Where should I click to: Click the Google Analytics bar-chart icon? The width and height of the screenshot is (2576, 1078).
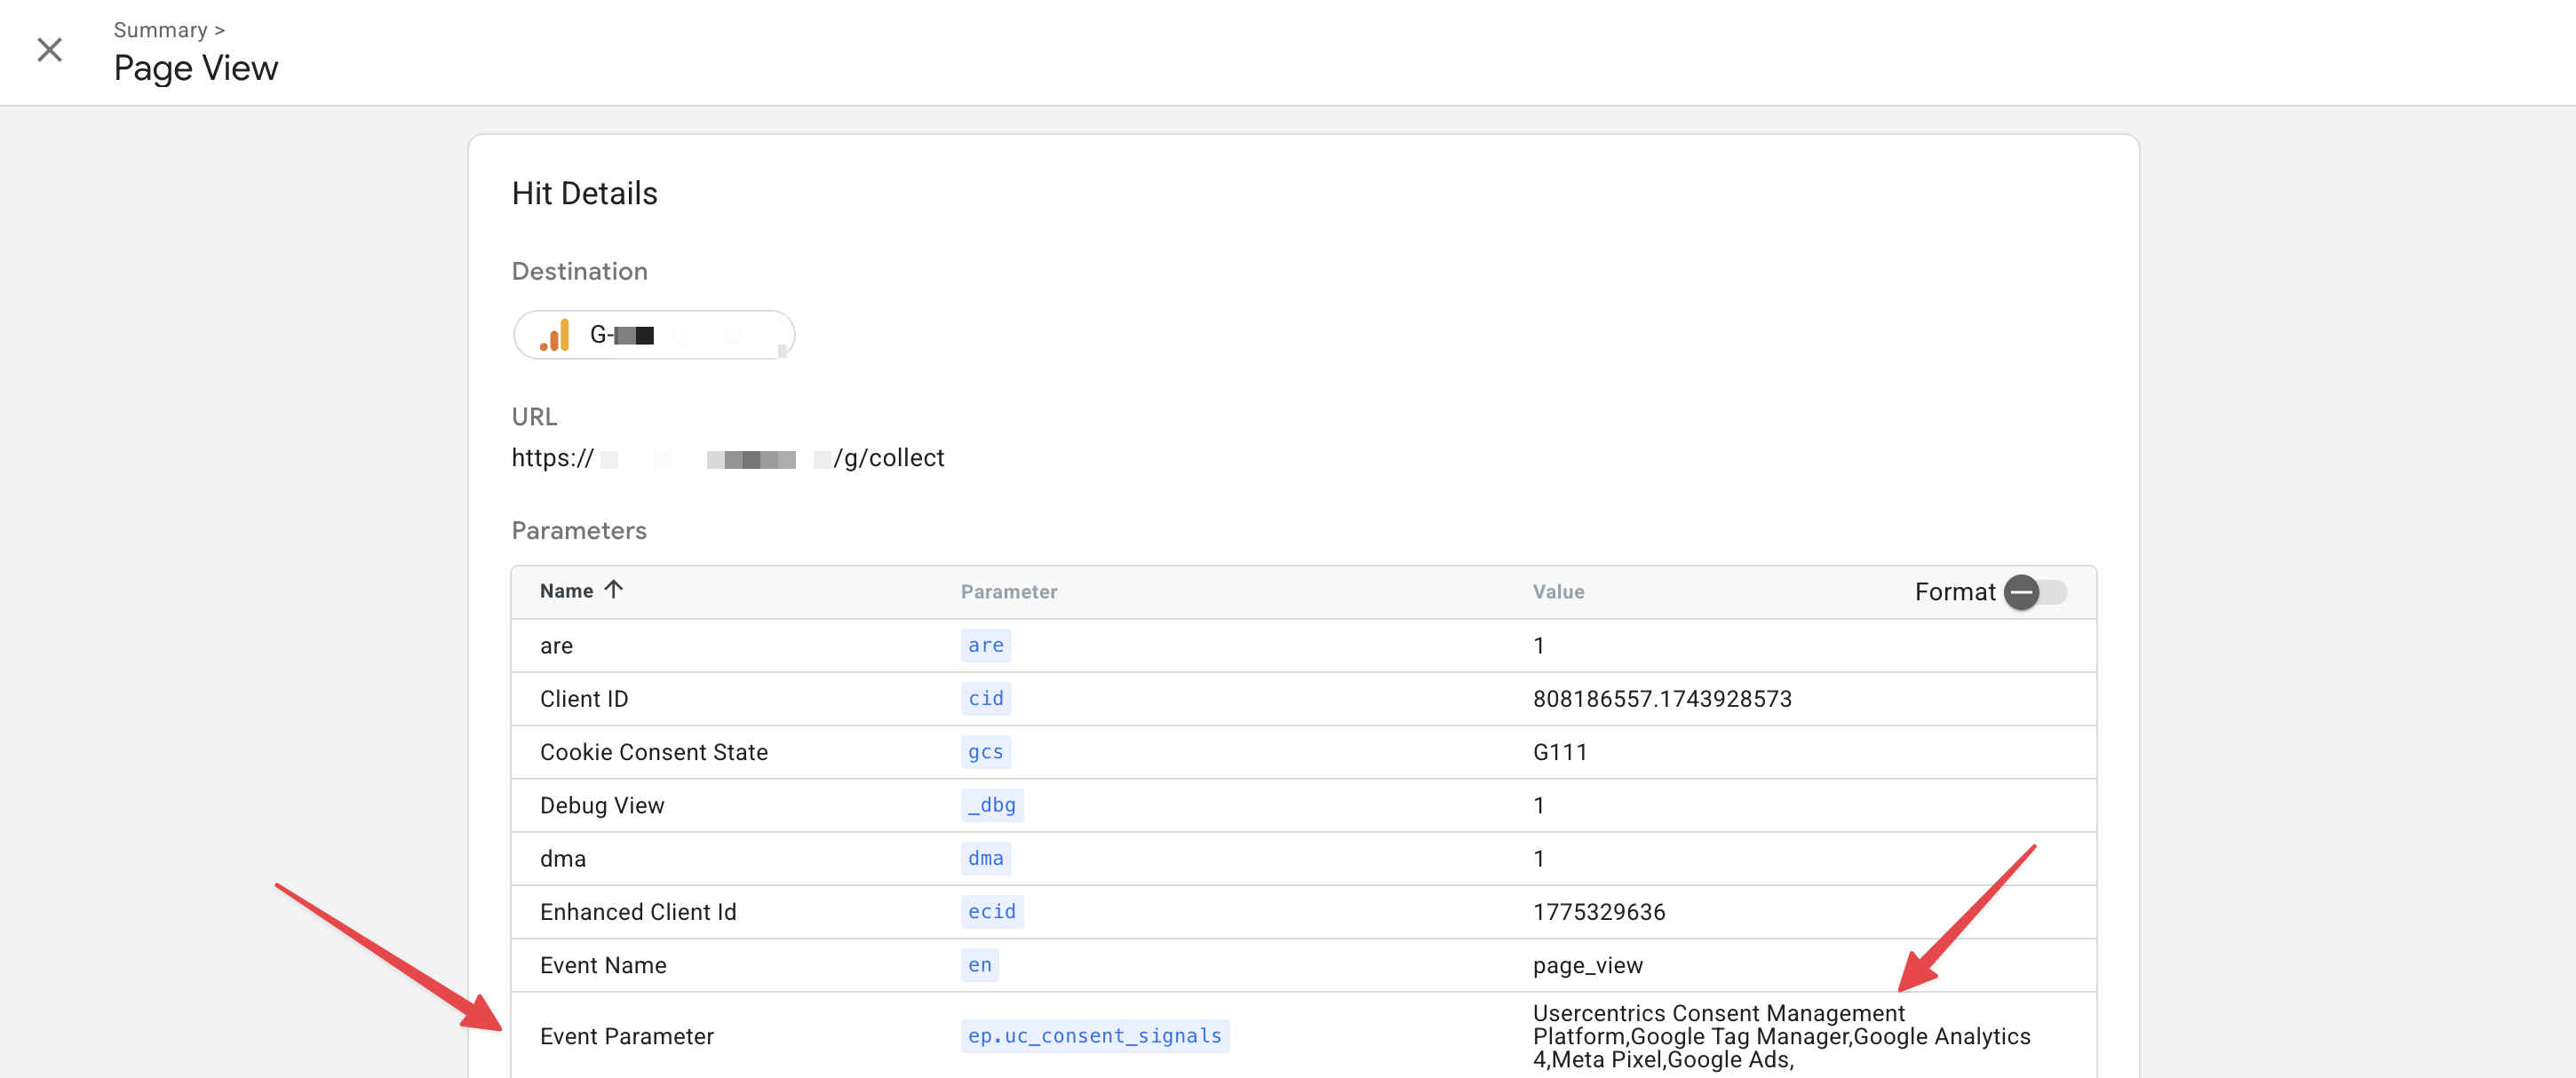click(x=555, y=335)
